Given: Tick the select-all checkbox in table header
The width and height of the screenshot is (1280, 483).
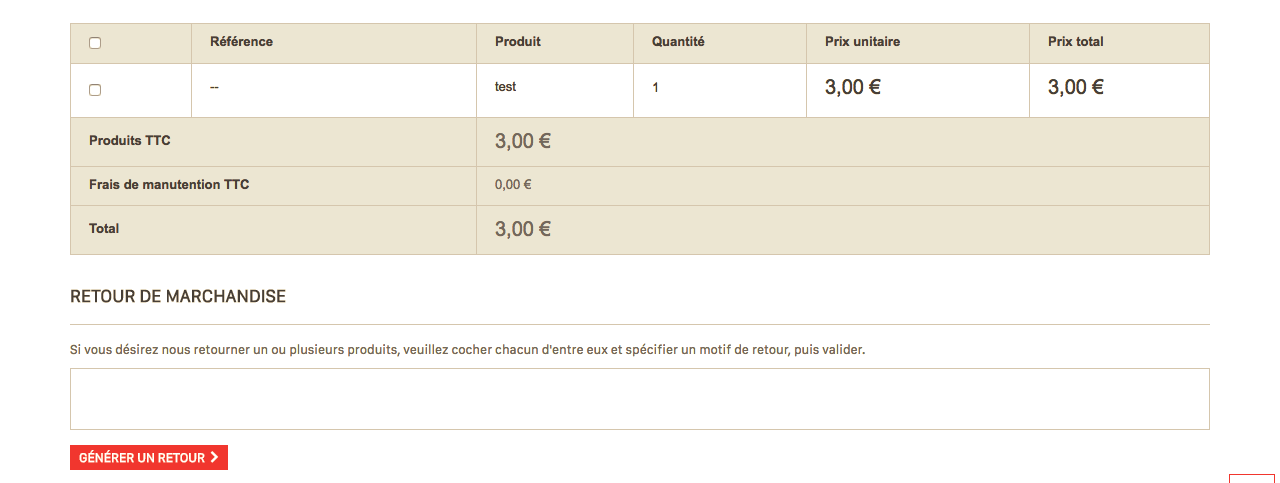Looking at the screenshot, I should tap(95, 43).
